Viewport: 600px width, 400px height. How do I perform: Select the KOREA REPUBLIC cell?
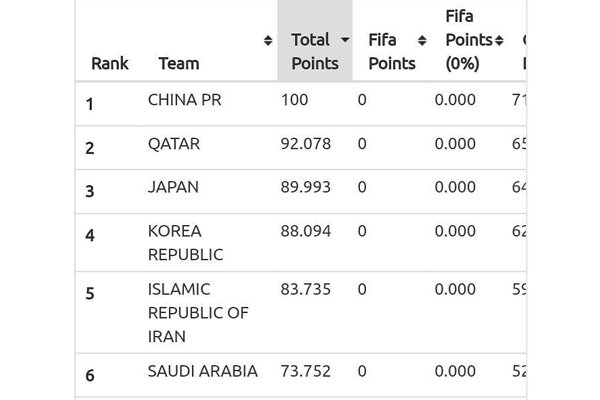pyautogui.click(x=185, y=242)
